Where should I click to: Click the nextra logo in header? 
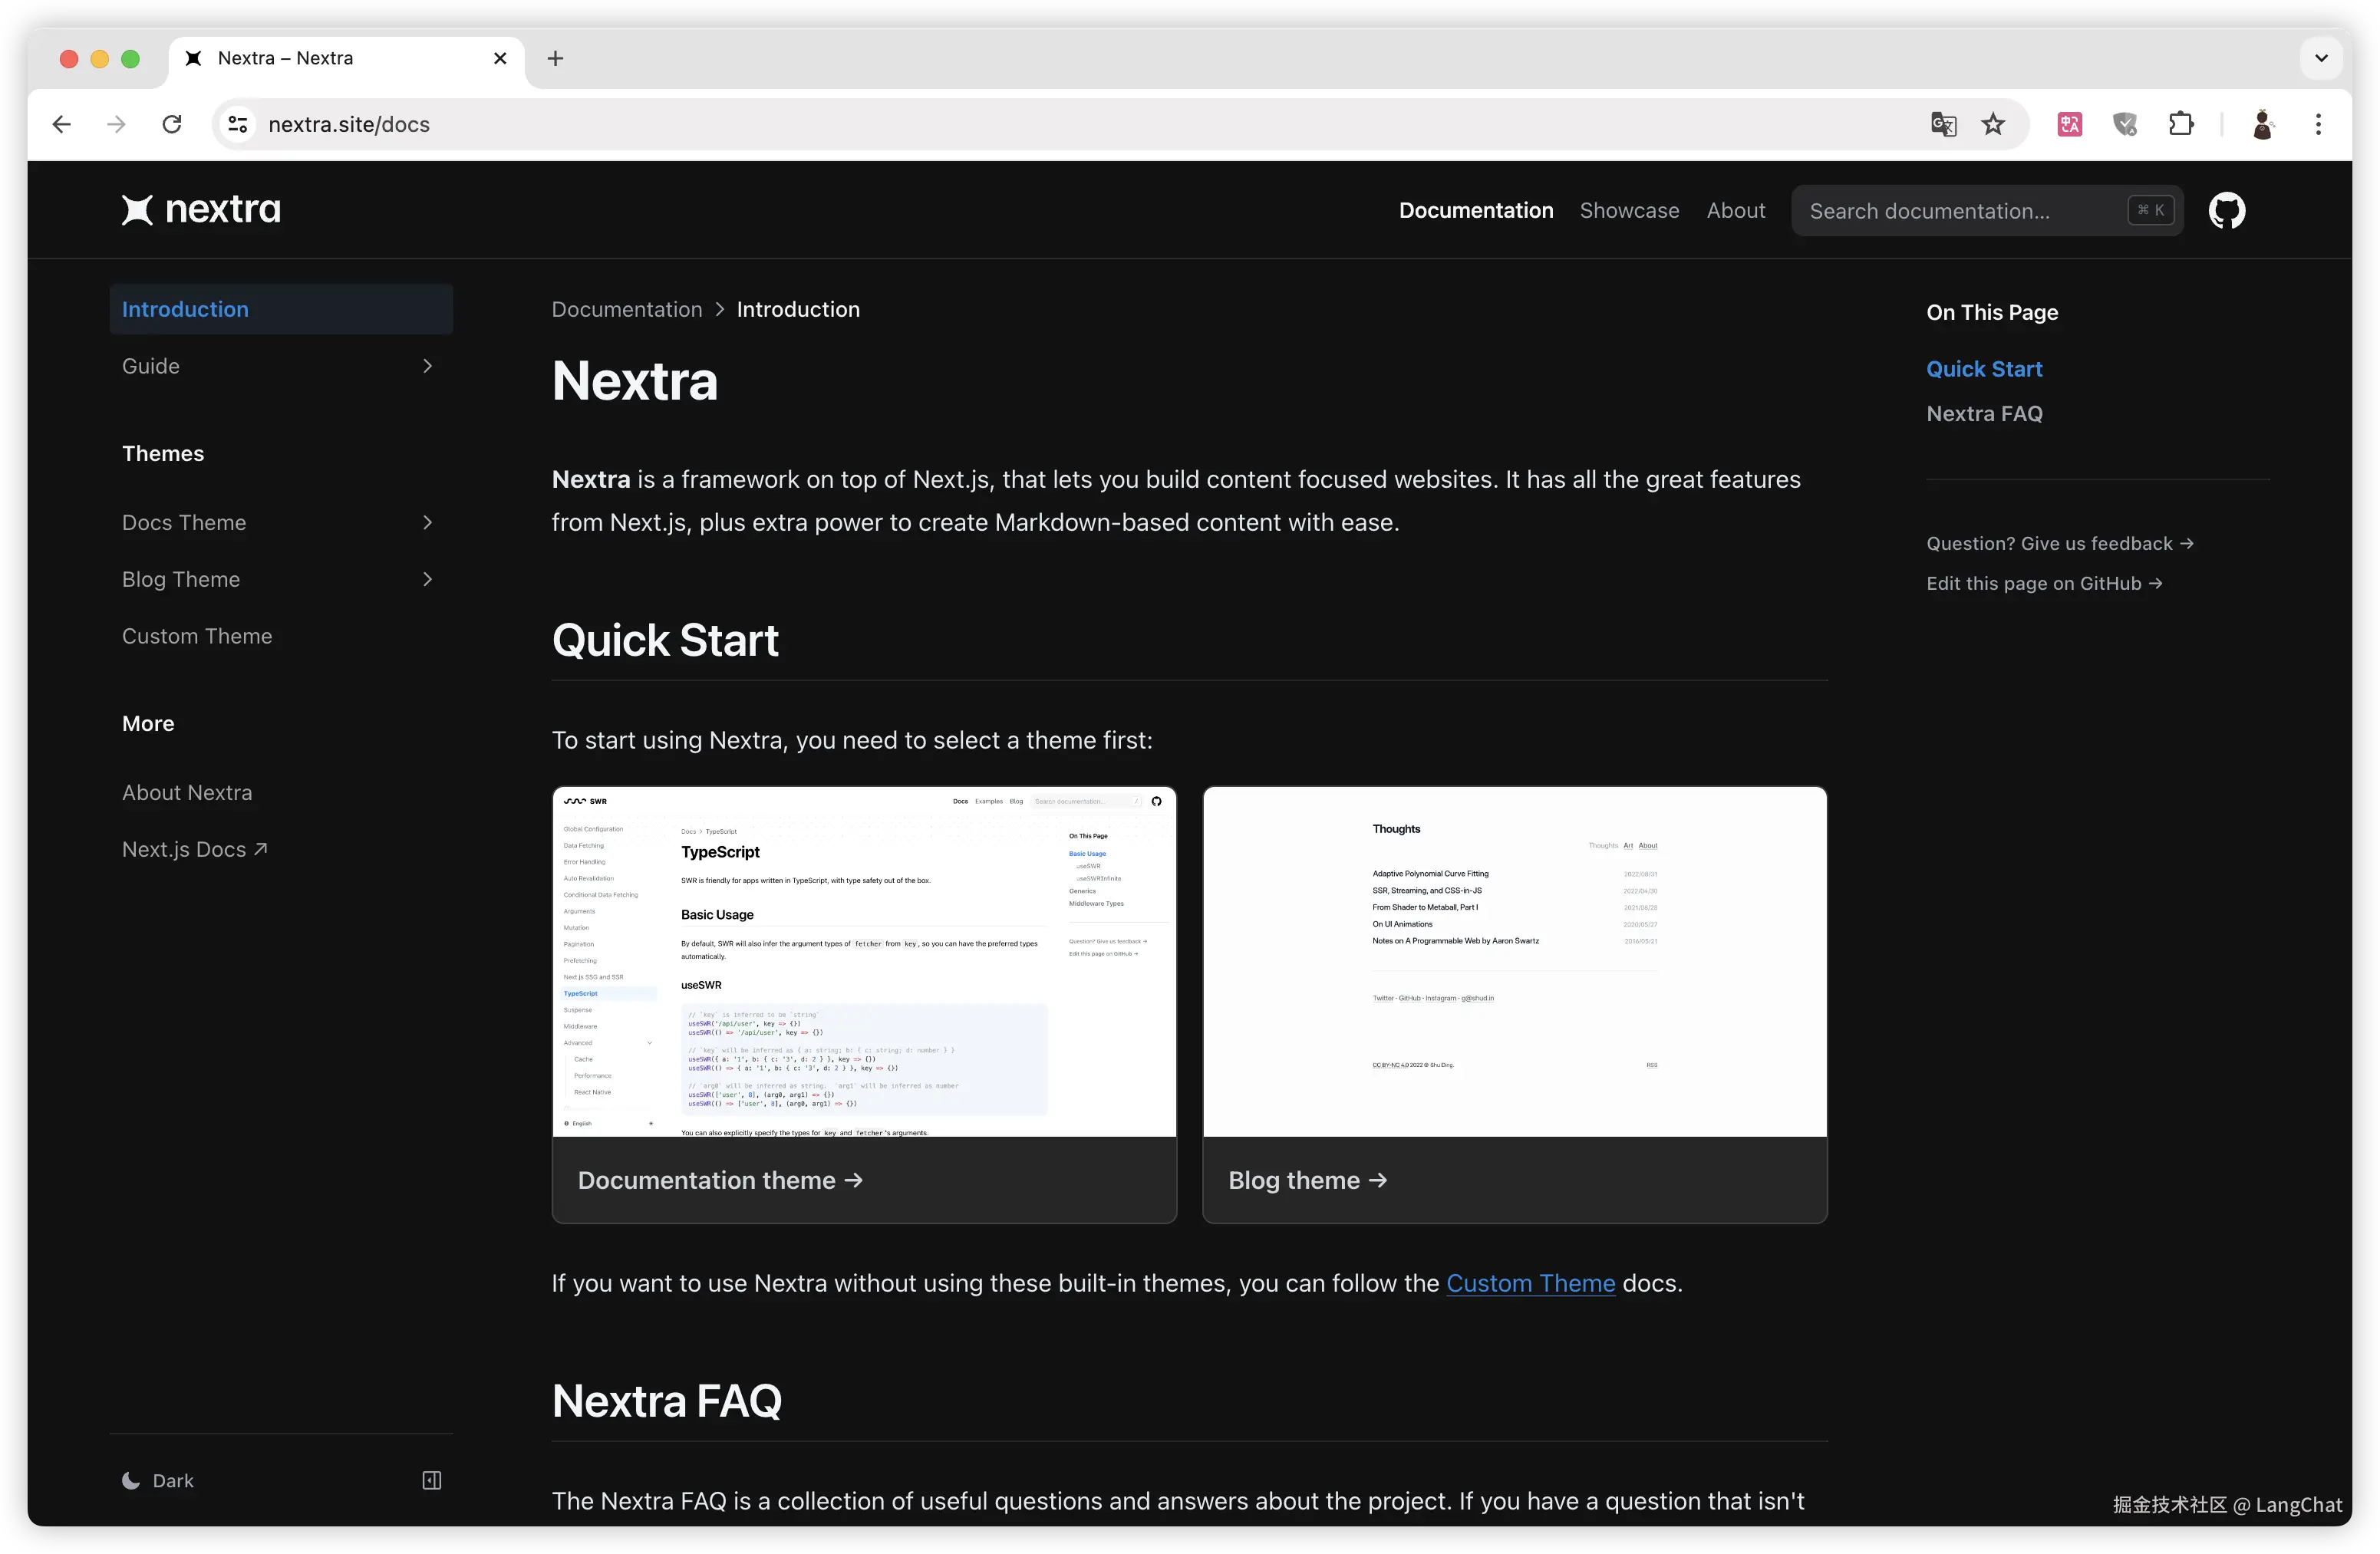point(201,210)
